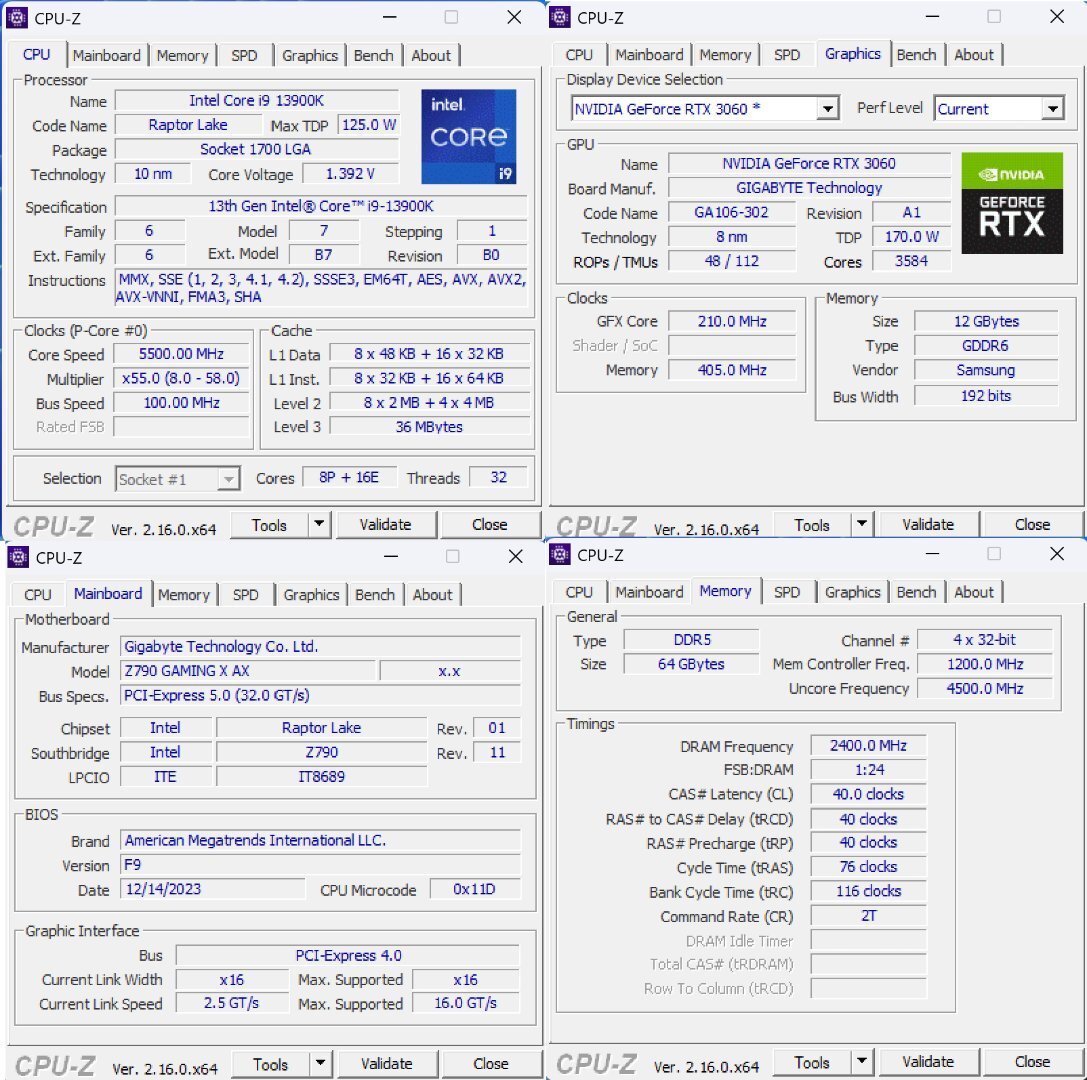1087x1080 pixels.
Task: Open the Bench tab in the CPU tab window
Action: pos(374,55)
